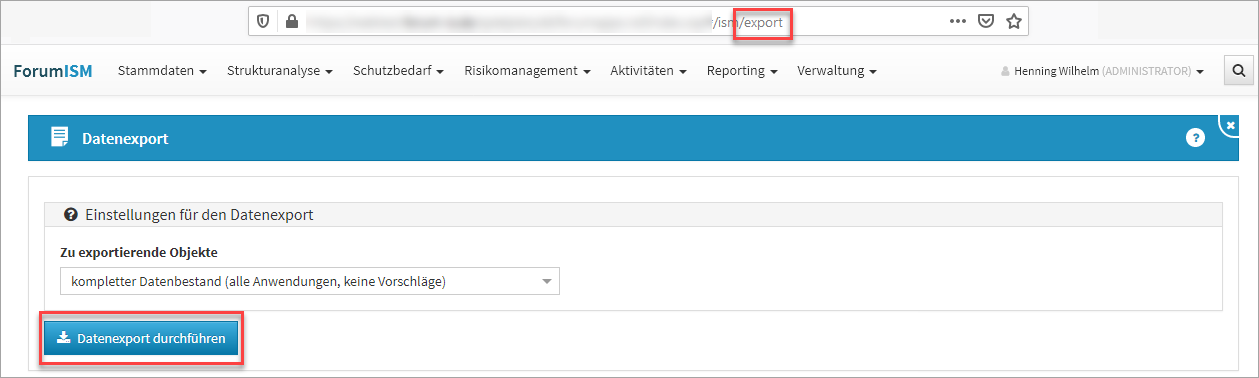Screen dimensions: 1259x378
Task: Open the help question mark icon in the Datenexport header
Action: point(1195,138)
